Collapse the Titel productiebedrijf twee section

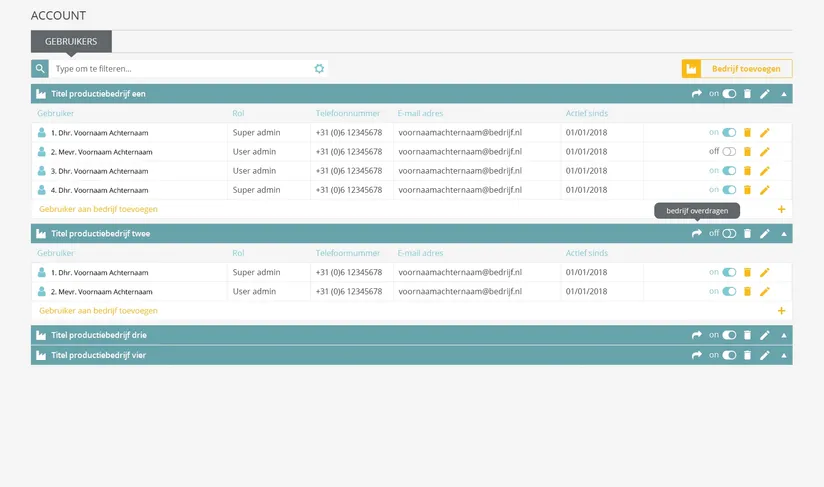tap(784, 233)
